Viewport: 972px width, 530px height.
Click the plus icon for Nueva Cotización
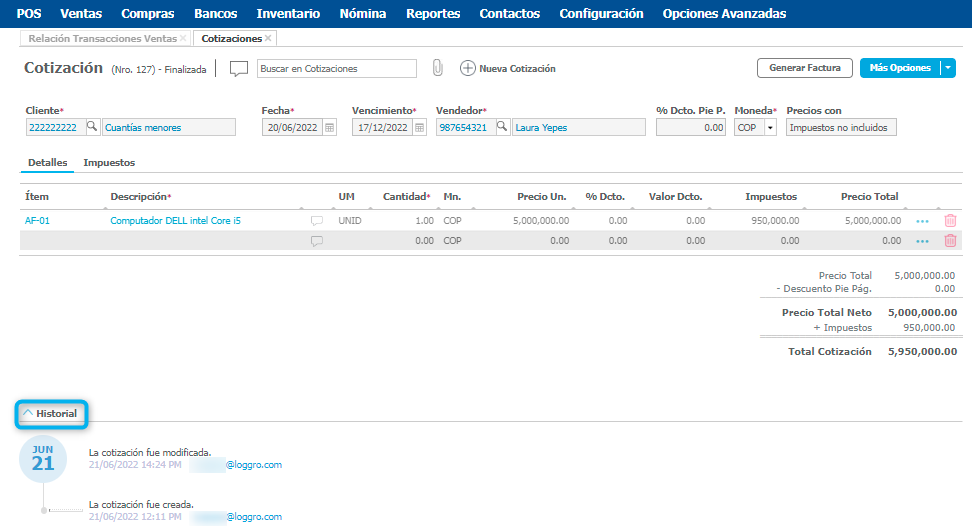pos(467,68)
